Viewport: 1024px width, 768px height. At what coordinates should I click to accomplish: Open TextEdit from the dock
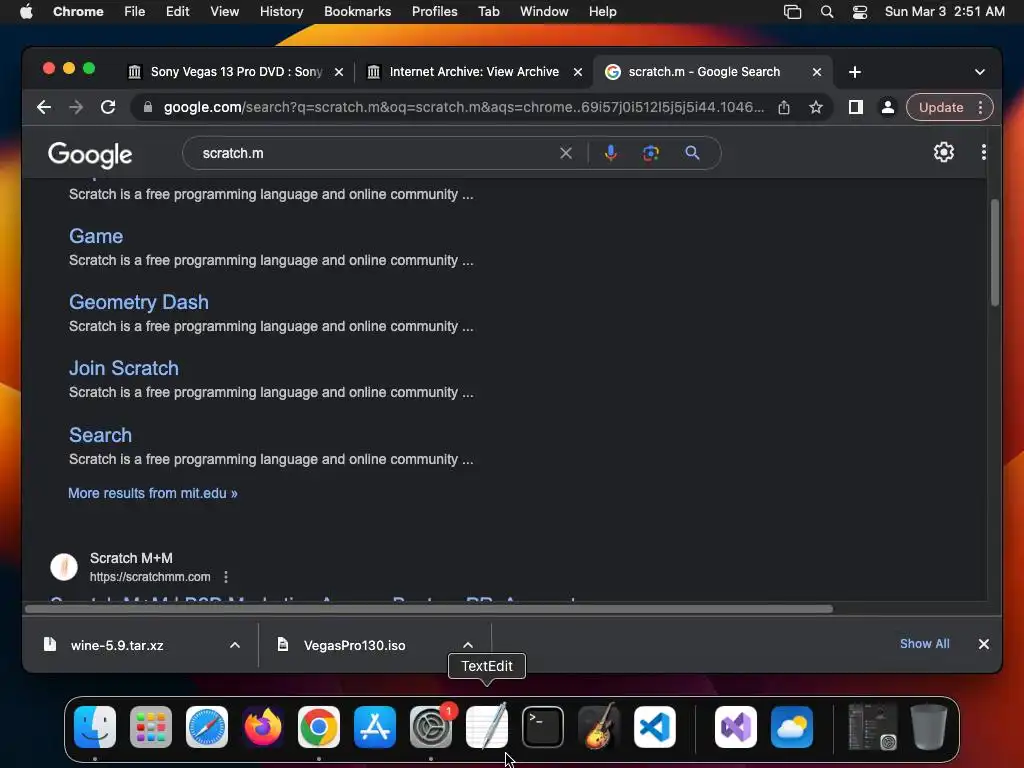click(487, 727)
